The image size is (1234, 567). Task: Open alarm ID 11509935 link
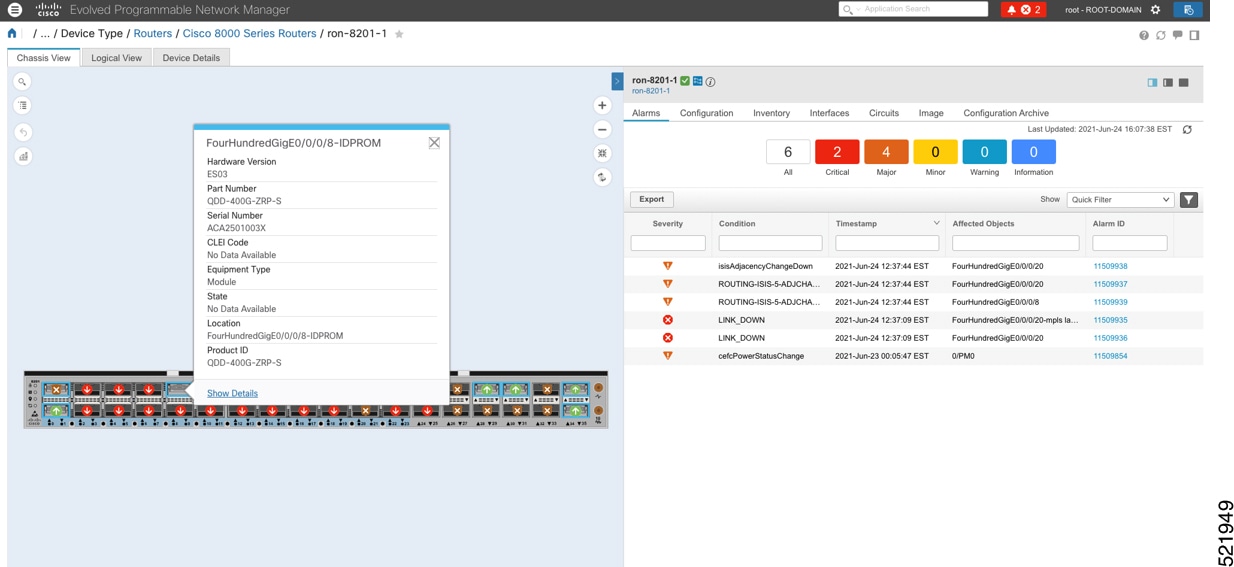(x=1110, y=320)
